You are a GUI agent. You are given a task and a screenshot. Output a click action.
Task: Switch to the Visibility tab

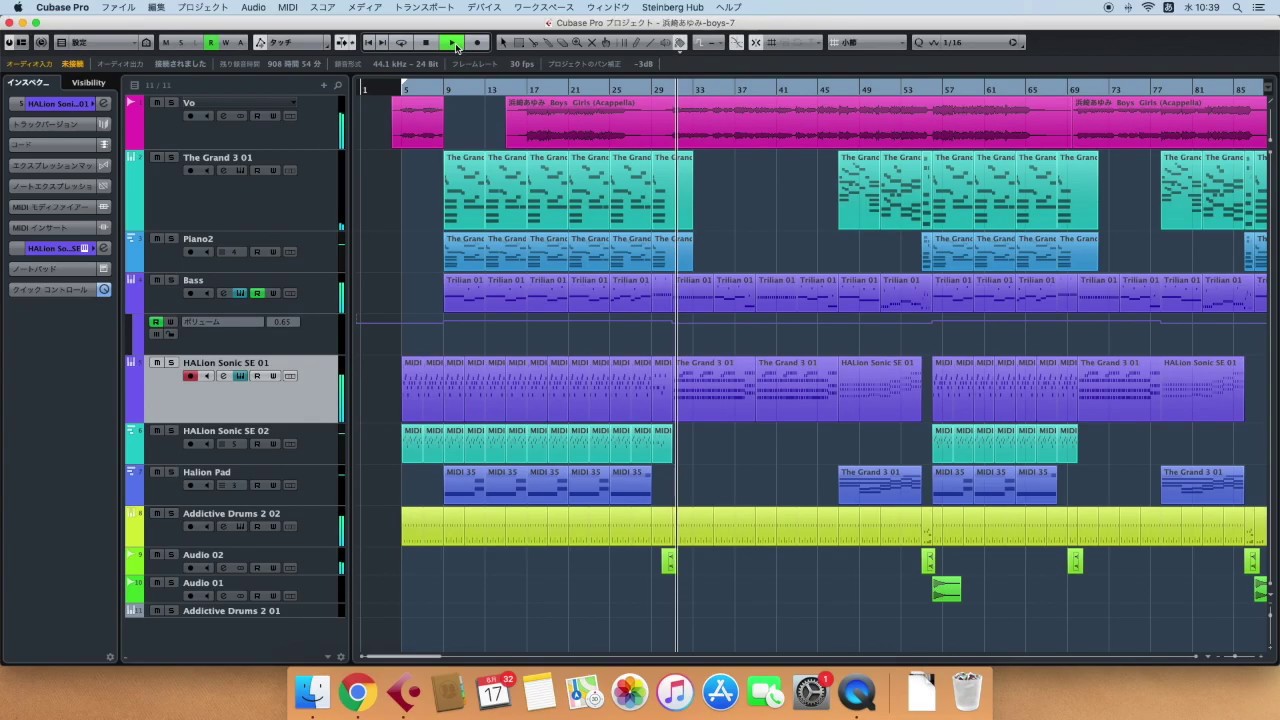click(x=88, y=83)
